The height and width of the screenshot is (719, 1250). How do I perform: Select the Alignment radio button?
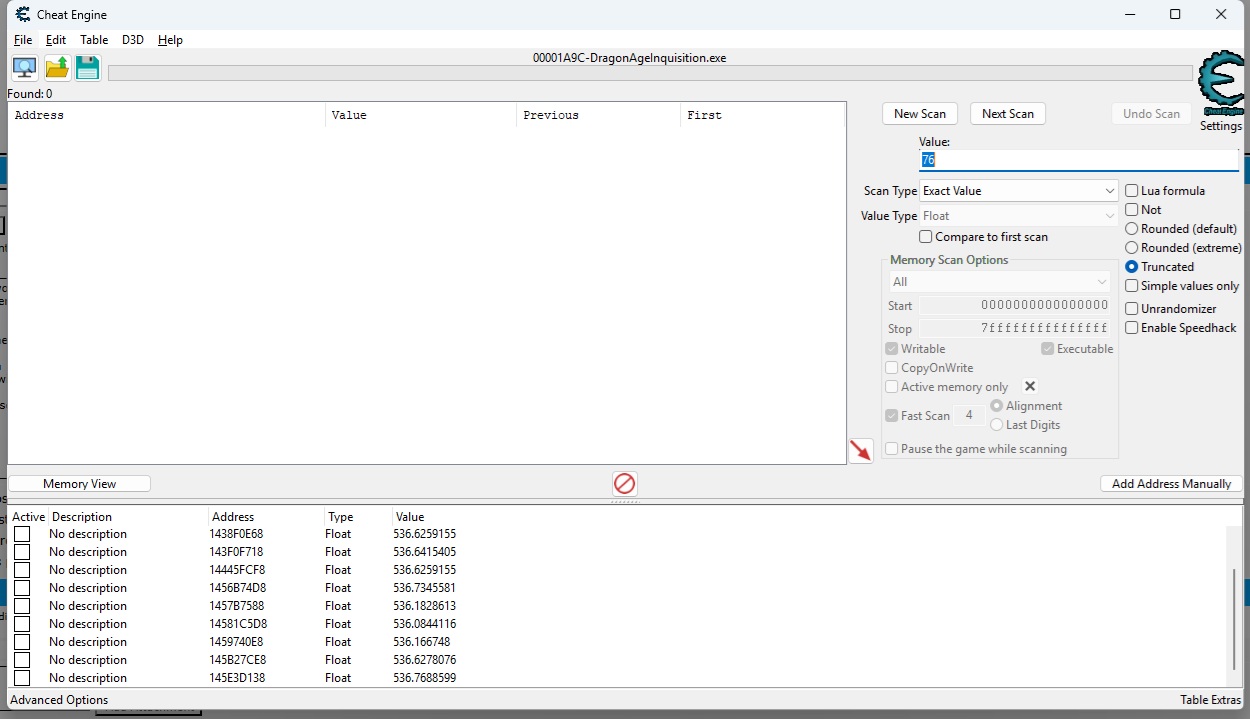[x=996, y=406]
